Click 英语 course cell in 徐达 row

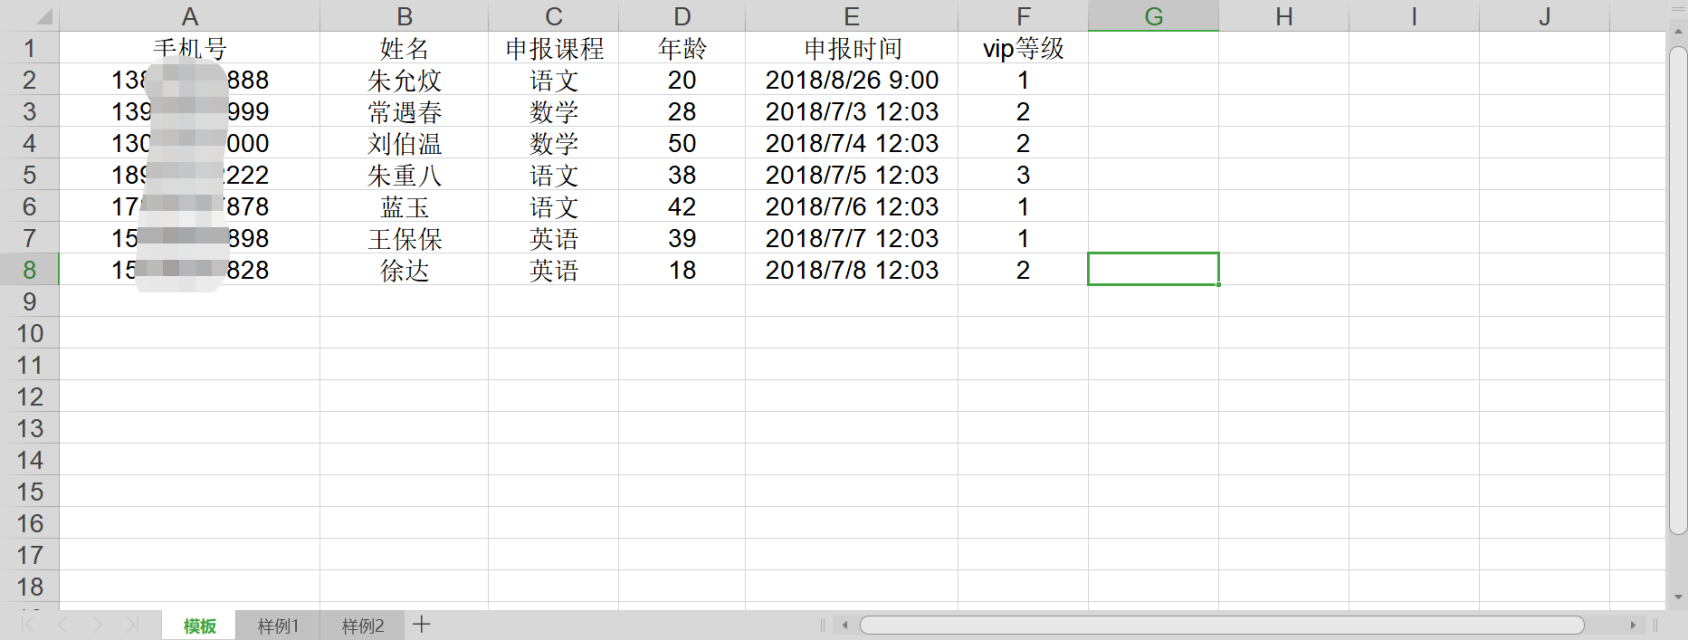coord(553,270)
